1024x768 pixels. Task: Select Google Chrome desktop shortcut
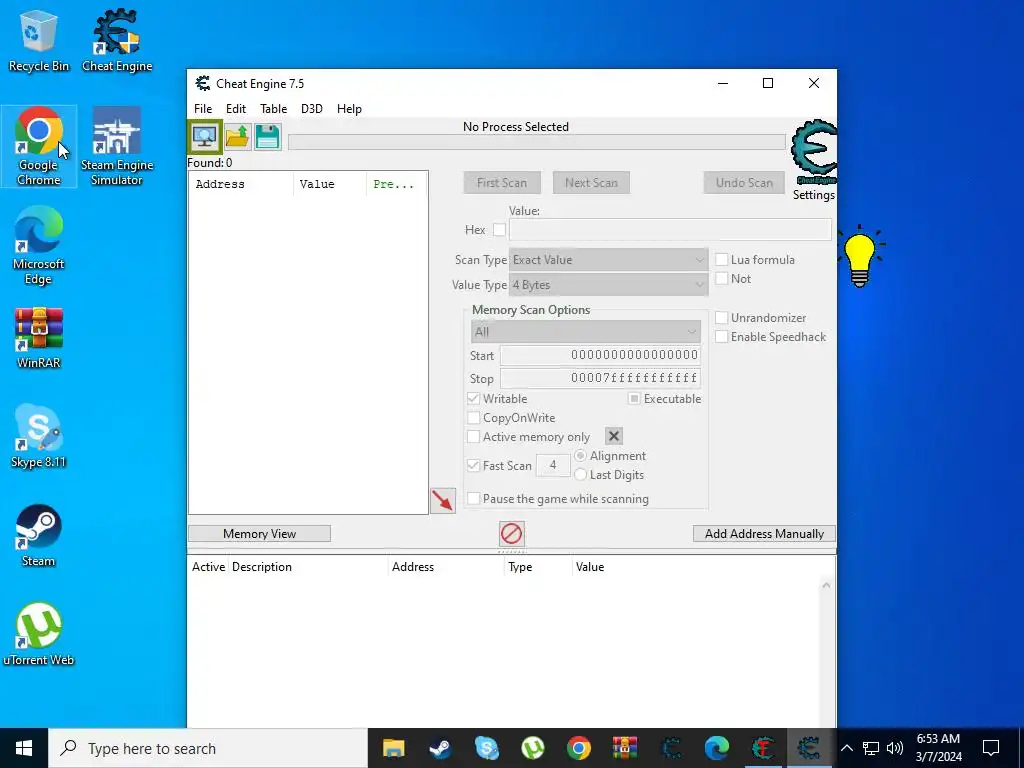(39, 146)
